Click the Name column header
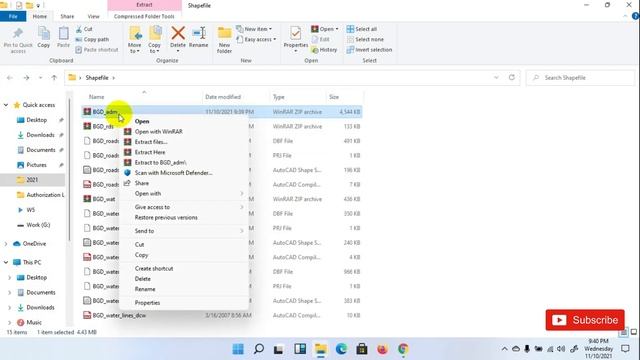The height and width of the screenshot is (360, 640). pos(97,97)
